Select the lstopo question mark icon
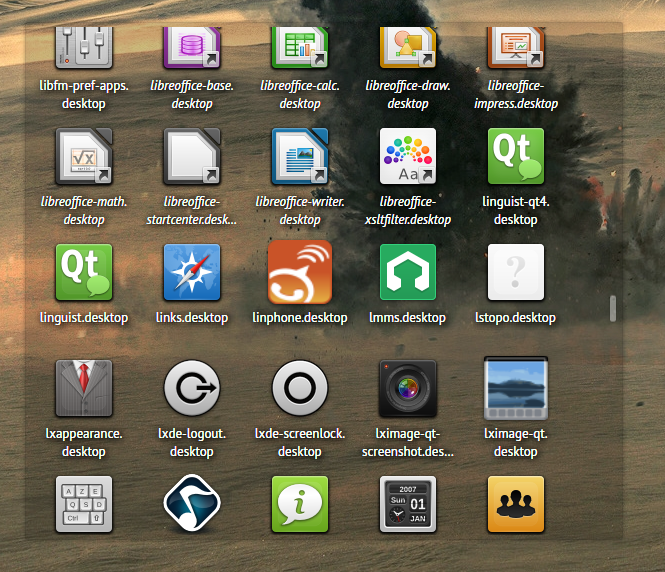Screen dimensions: 665x572 coord(516,272)
